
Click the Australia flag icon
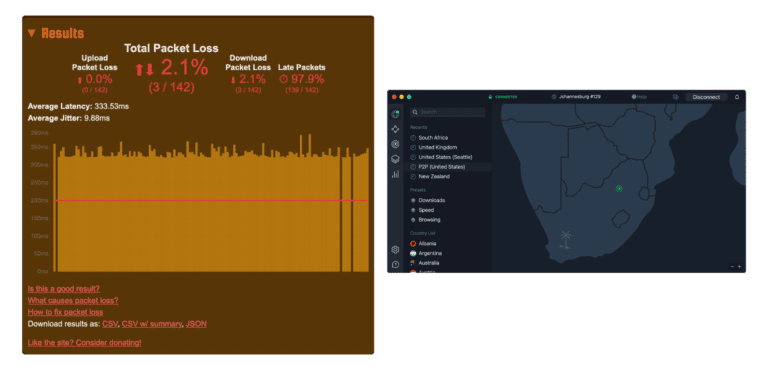(x=413, y=263)
